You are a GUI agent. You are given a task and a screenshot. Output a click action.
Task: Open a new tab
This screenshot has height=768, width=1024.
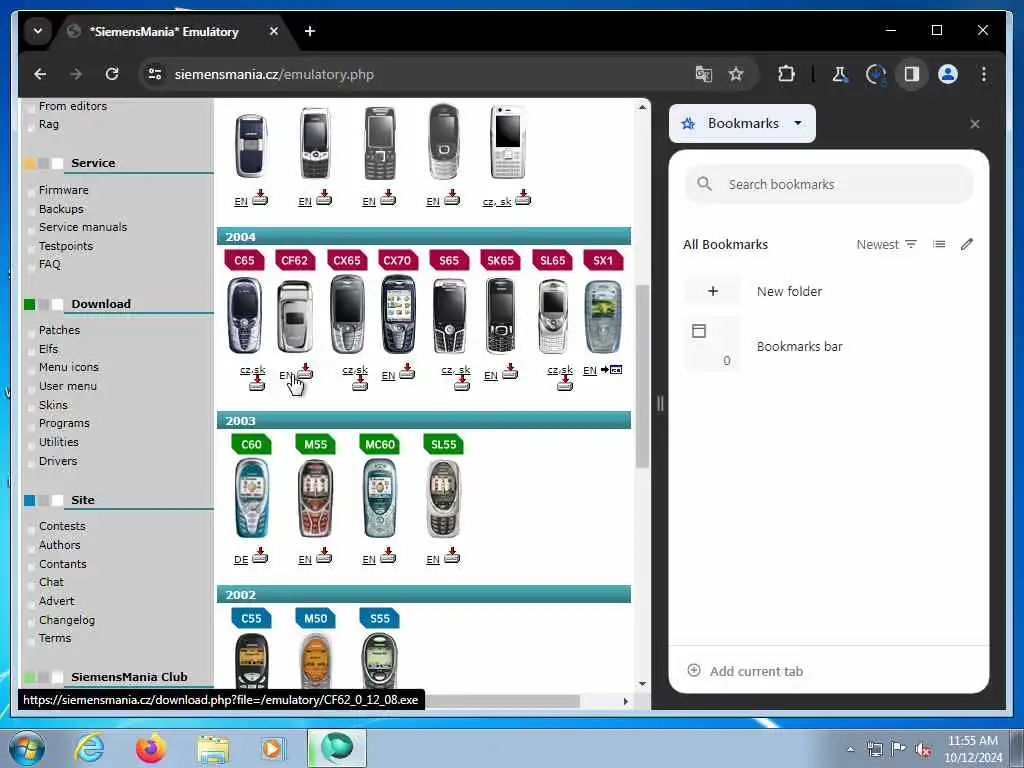pyautogui.click(x=310, y=31)
